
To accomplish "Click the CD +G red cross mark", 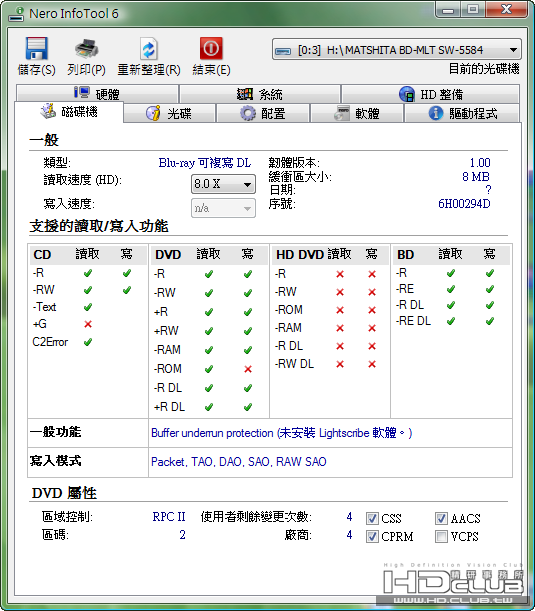I will point(88,324).
